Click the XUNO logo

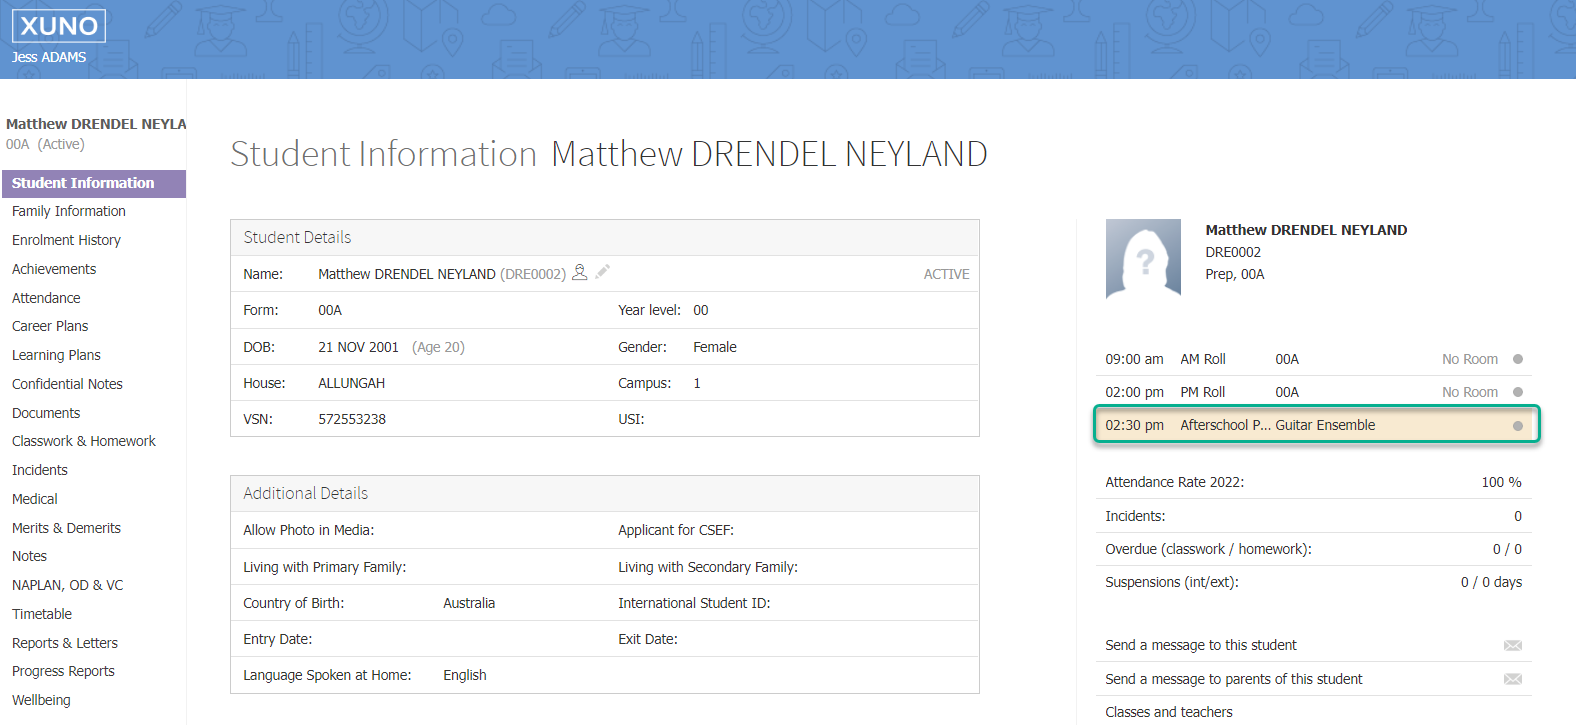(x=58, y=26)
